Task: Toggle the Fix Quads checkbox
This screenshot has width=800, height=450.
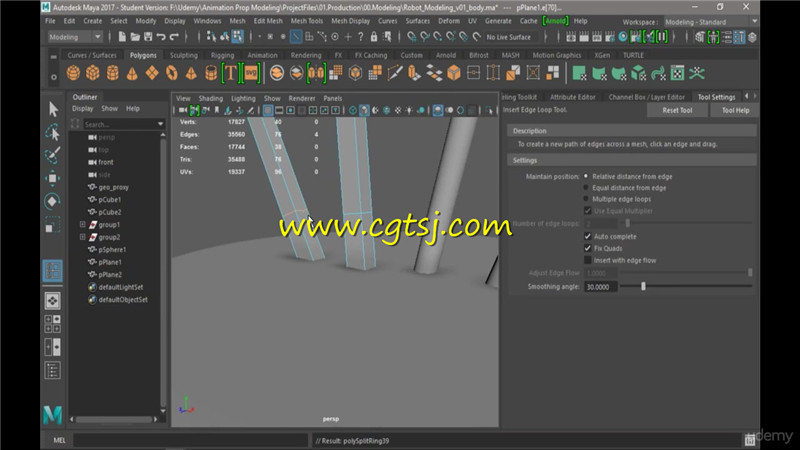Action: click(588, 248)
